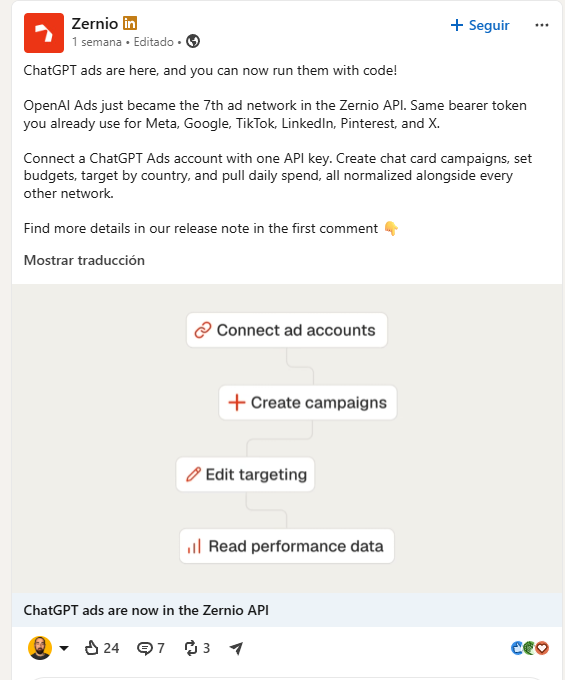Click the Connect ad accounts card

(287, 330)
